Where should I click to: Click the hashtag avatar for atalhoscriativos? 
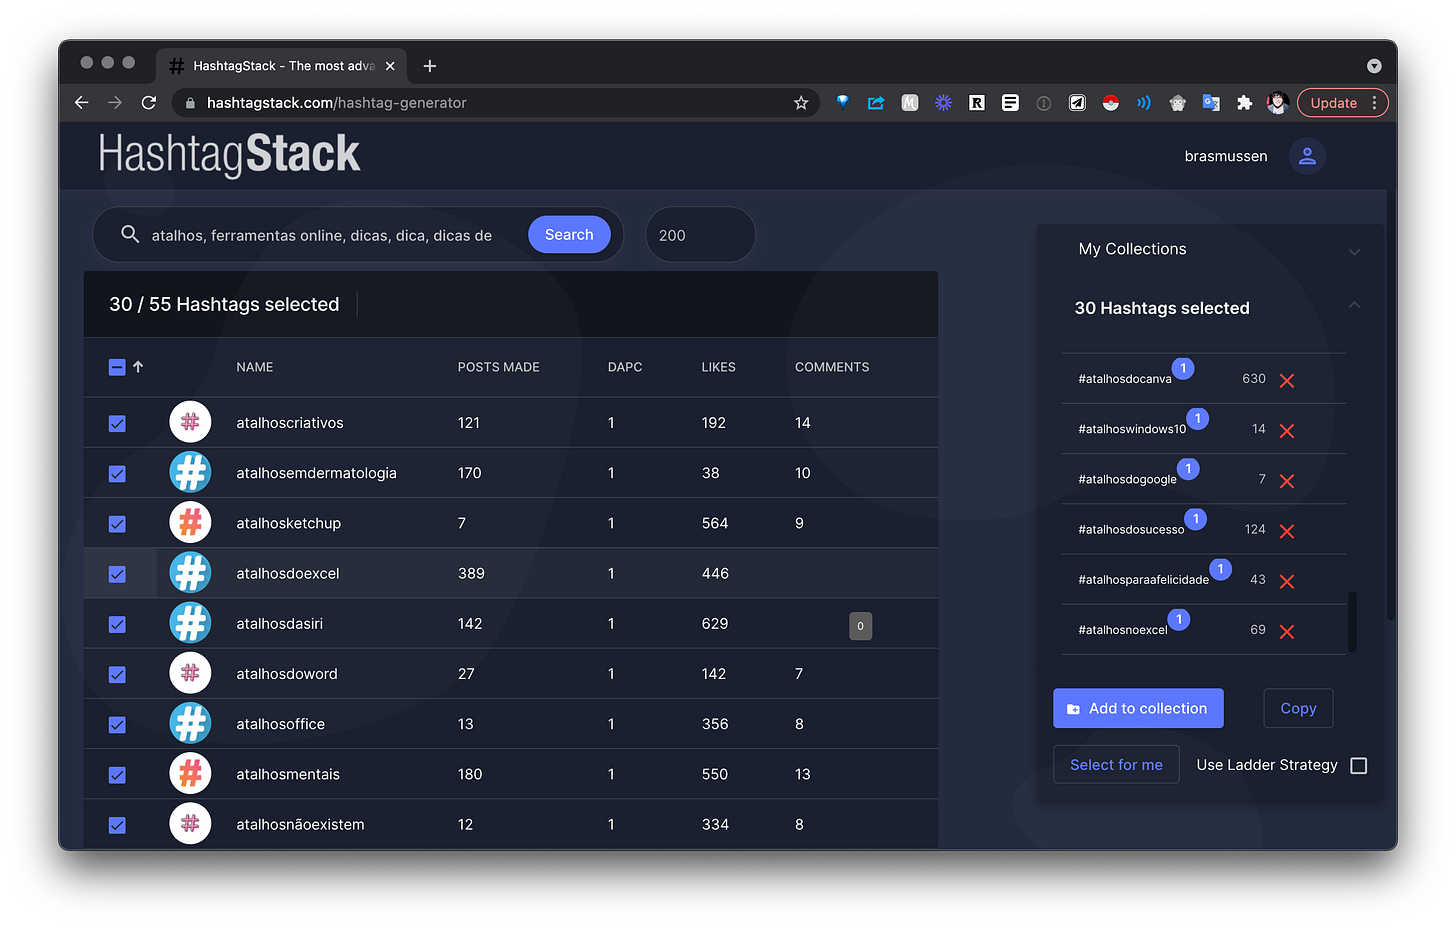190,422
